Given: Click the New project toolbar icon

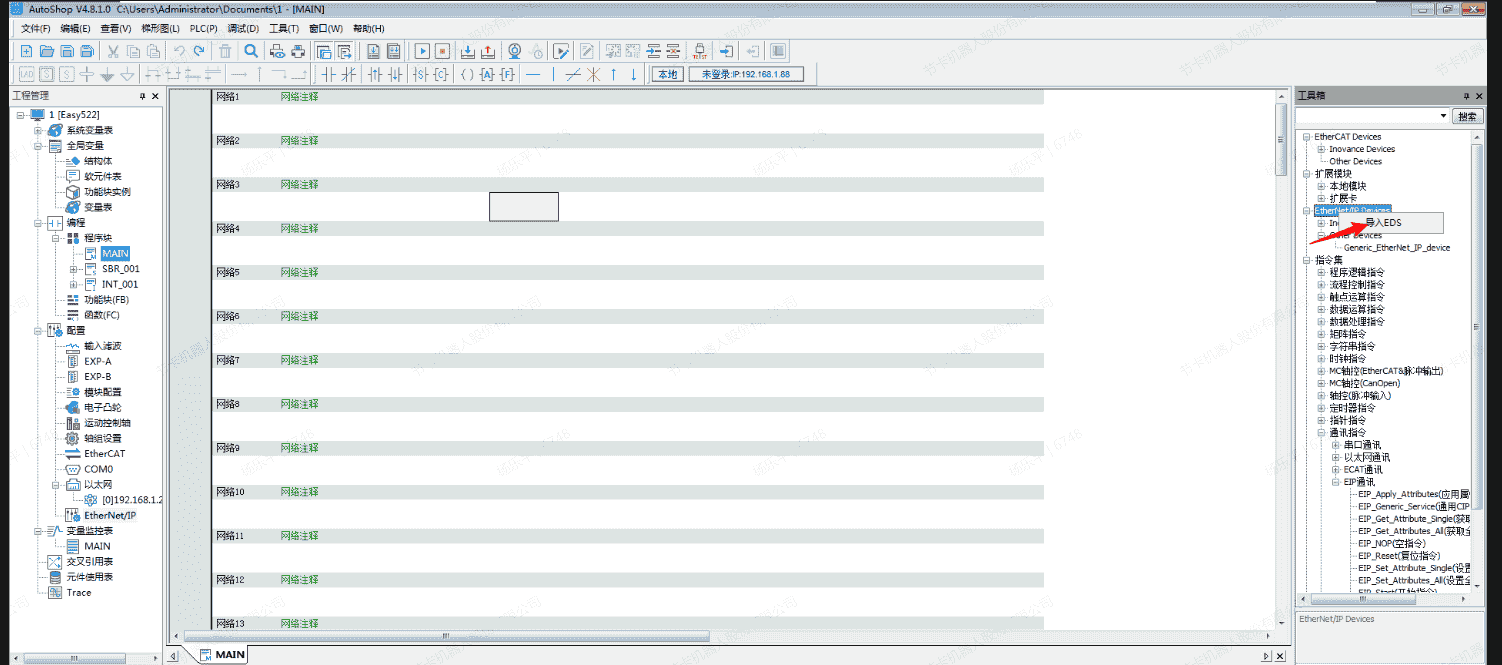Looking at the screenshot, I should pos(26,51).
